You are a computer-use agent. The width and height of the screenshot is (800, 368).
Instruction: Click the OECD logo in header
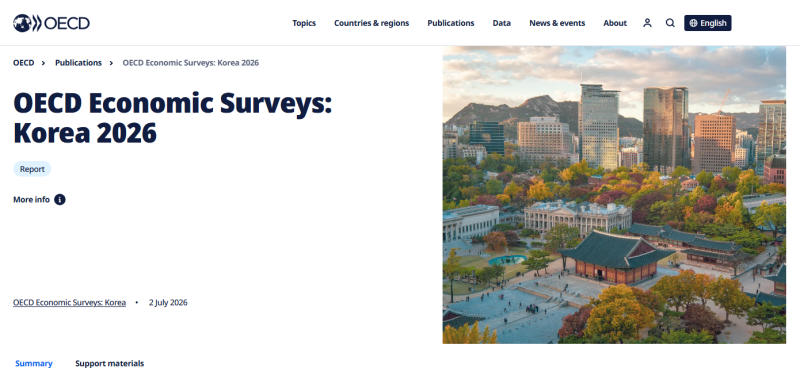pyautogui.click(x=51, y=23)
